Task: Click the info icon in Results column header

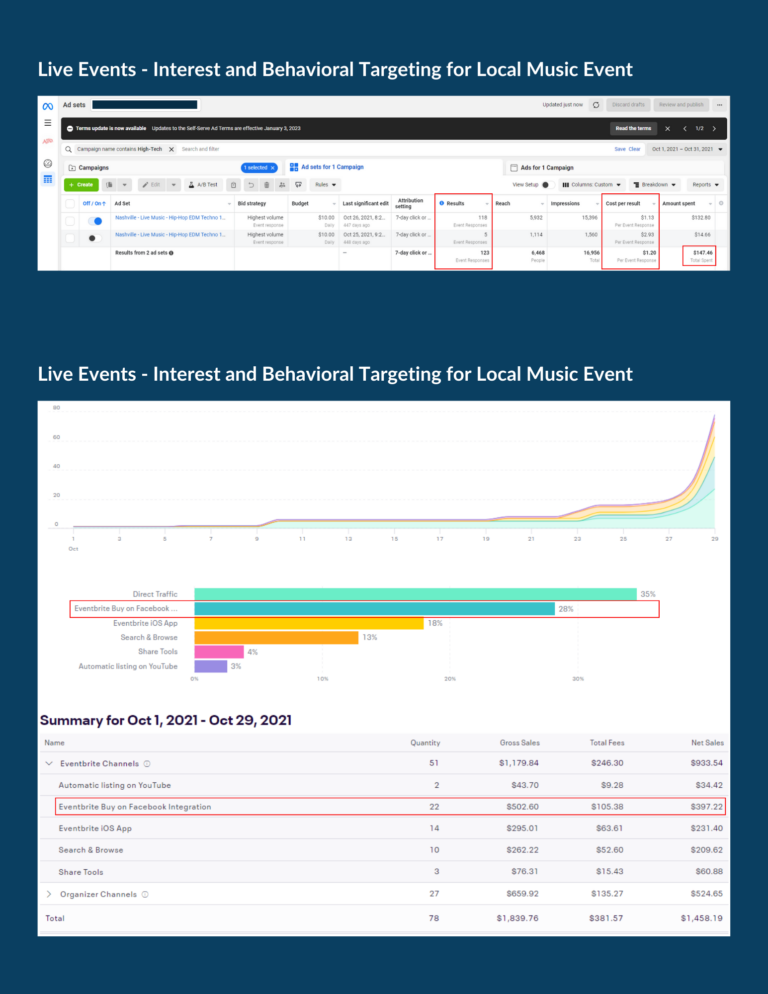Action: 441,203
